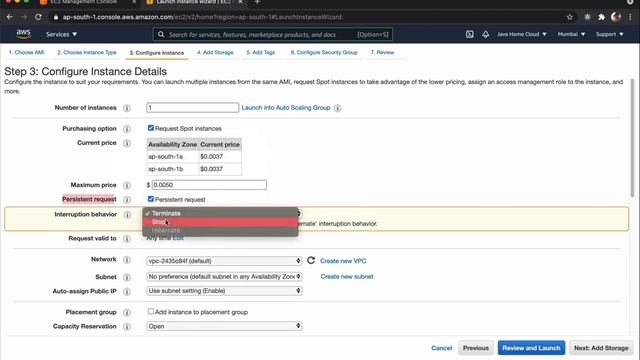
Task: Go to step 4 Add Storage tab
Action: (215, 52)
